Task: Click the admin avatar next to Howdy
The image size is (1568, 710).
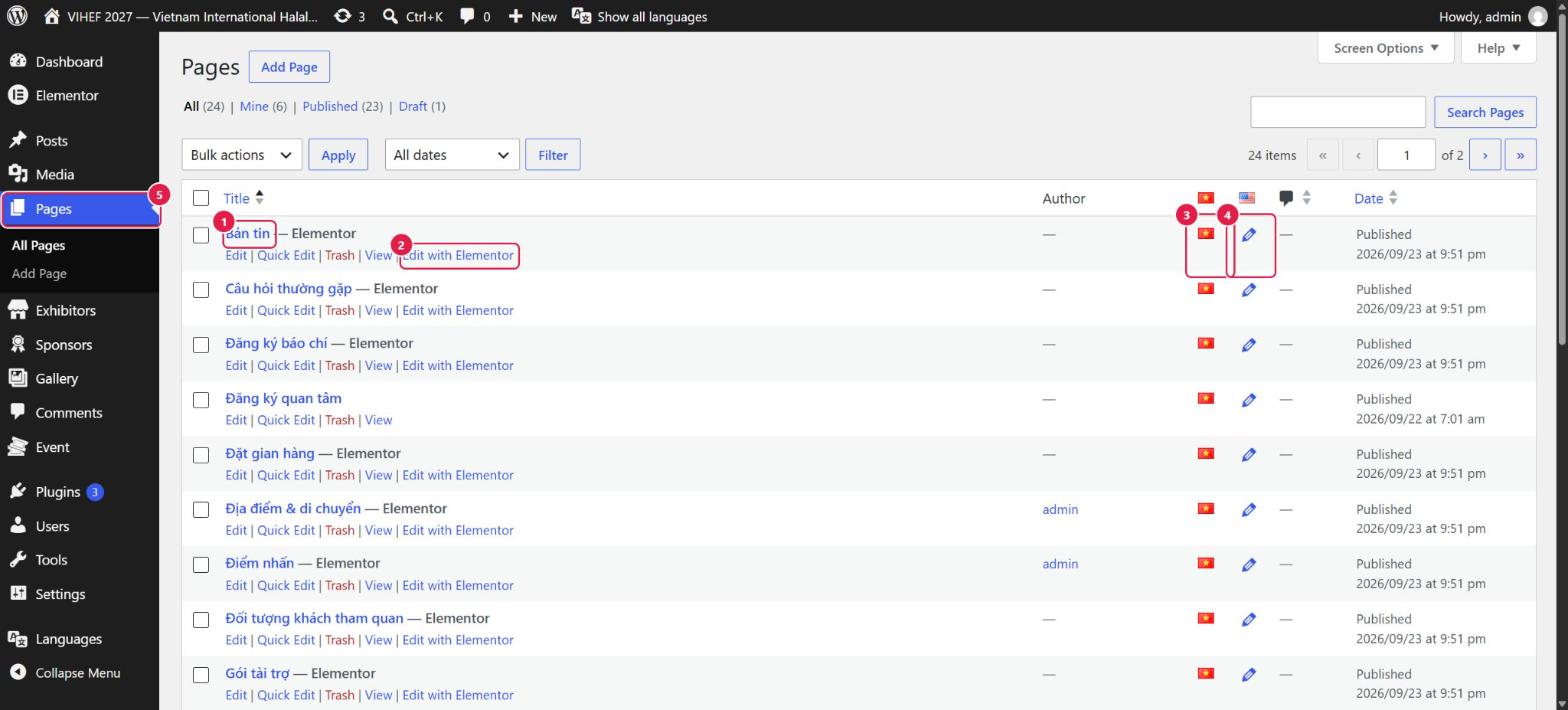Action: tap(1537, 16)
